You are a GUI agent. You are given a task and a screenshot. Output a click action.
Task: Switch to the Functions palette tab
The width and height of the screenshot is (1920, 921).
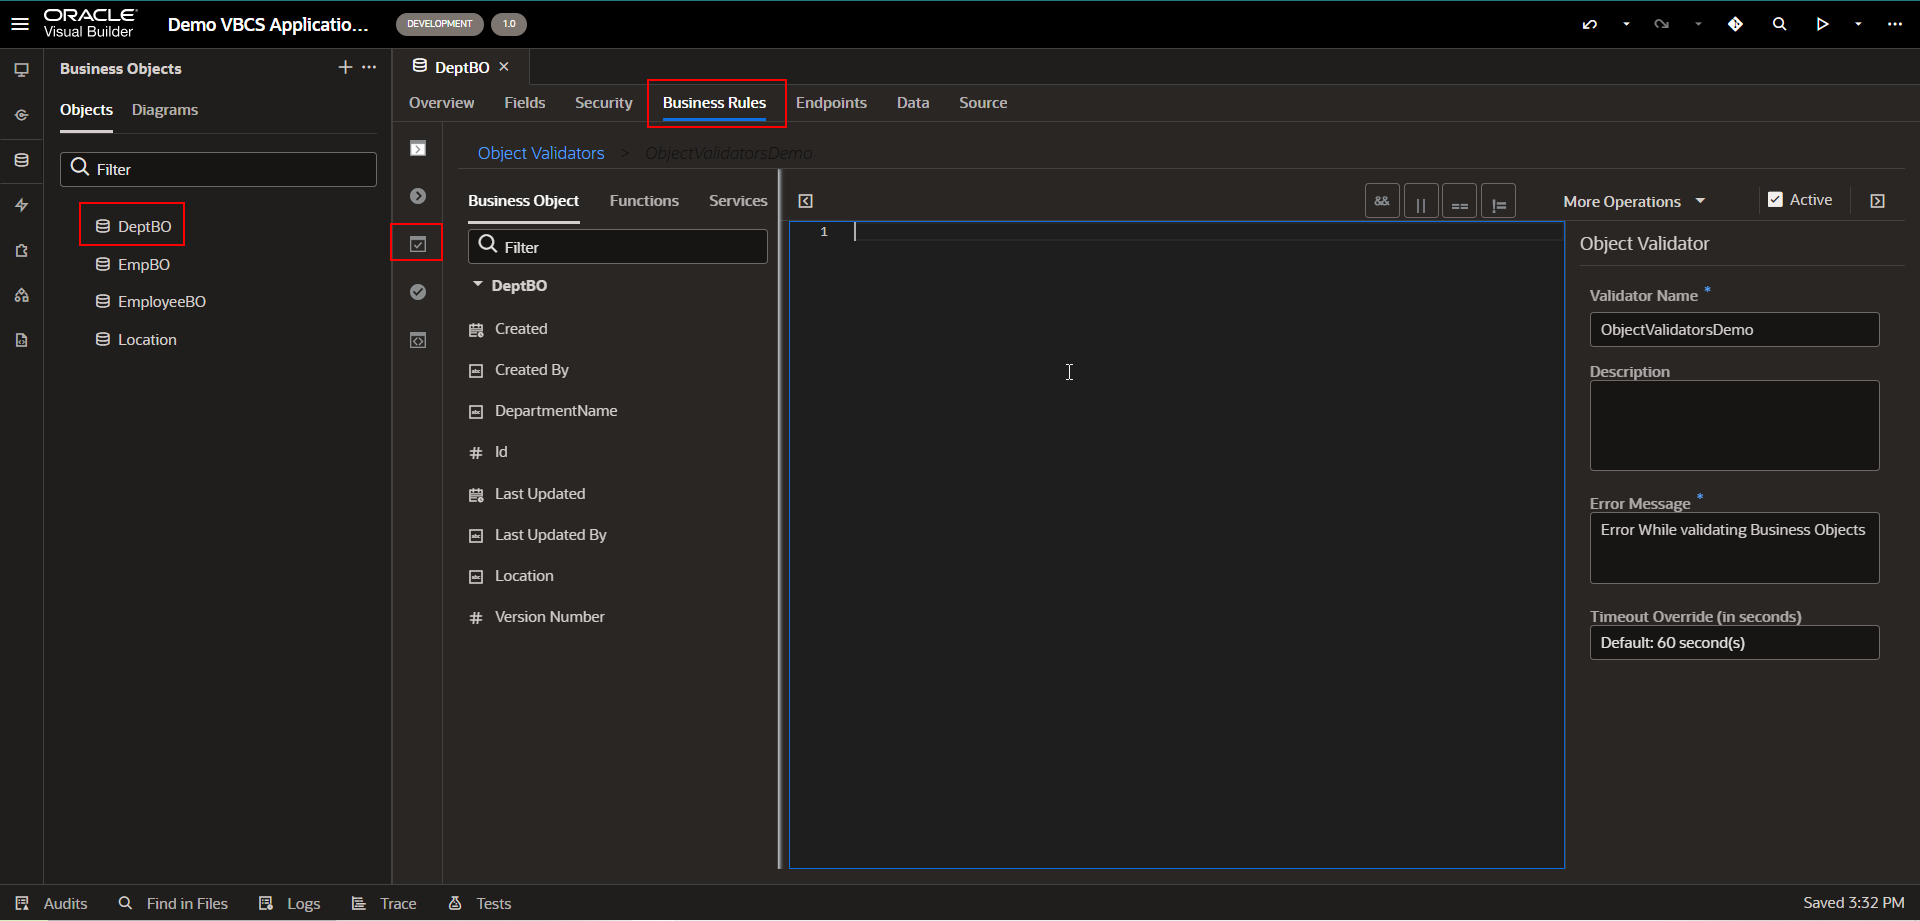[x=645, y=201]
